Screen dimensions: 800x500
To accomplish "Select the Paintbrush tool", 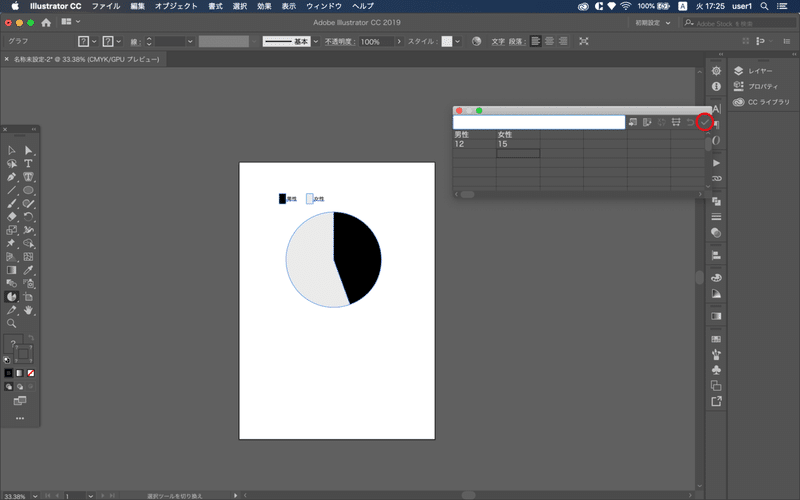I will tap(11, 204).
